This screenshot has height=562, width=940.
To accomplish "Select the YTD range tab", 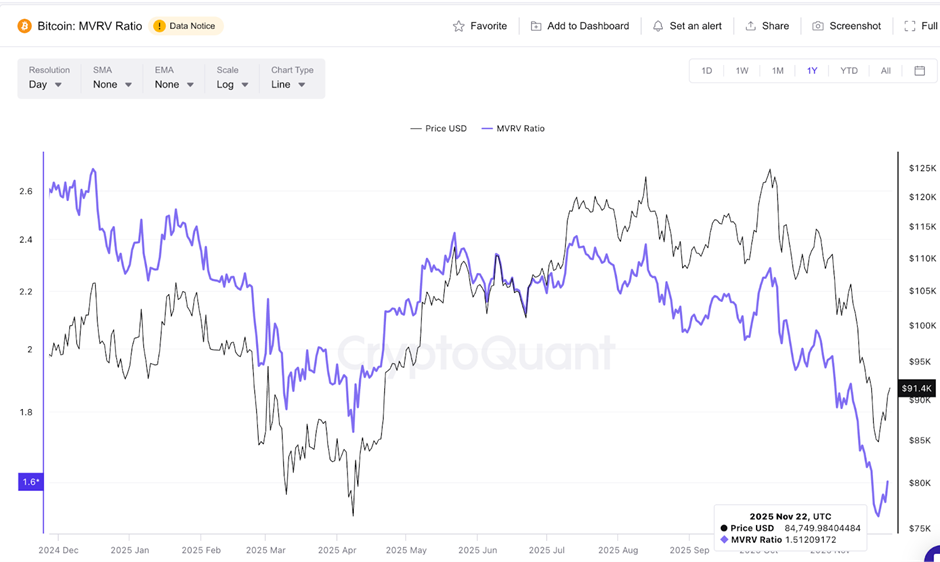I will point(848,71).
